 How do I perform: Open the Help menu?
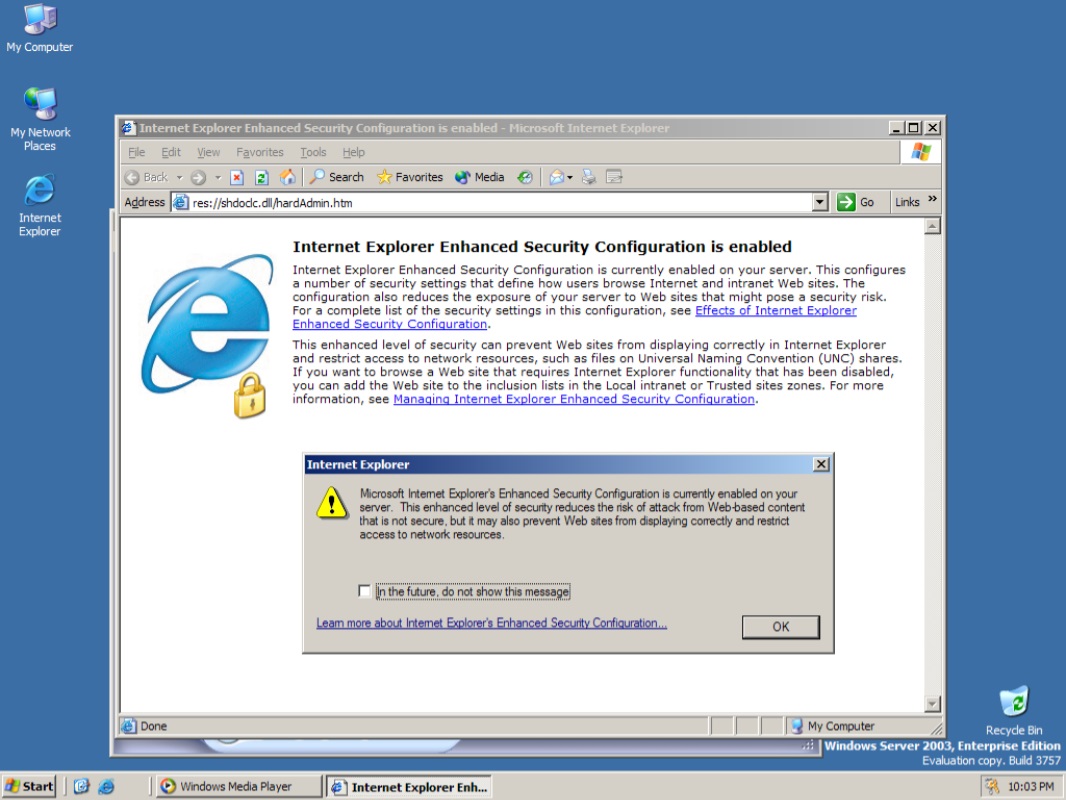pos(354,152)
